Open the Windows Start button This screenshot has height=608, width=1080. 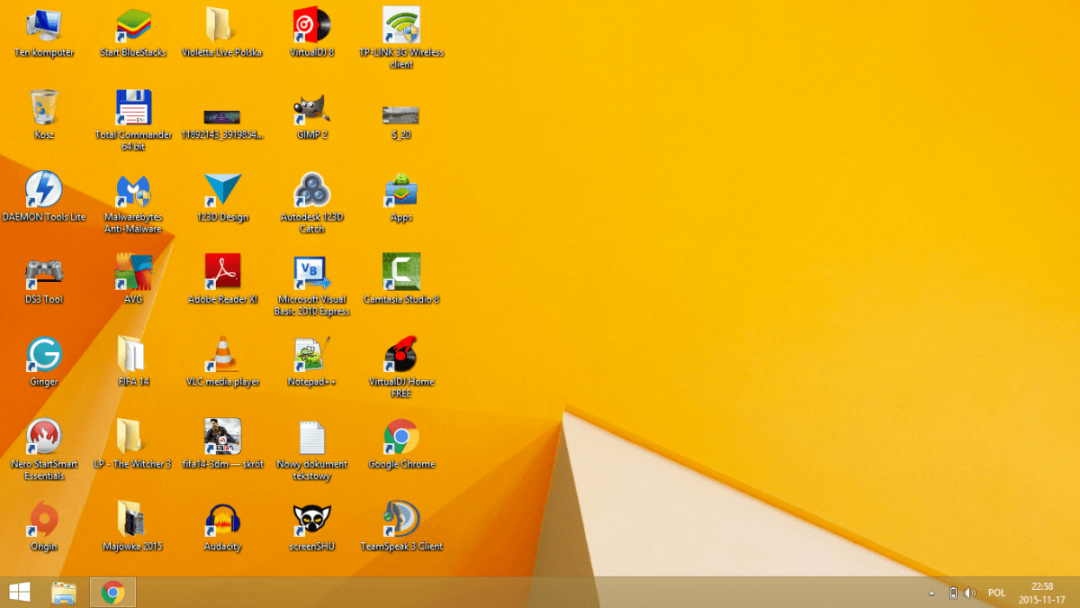coord(19,592)
